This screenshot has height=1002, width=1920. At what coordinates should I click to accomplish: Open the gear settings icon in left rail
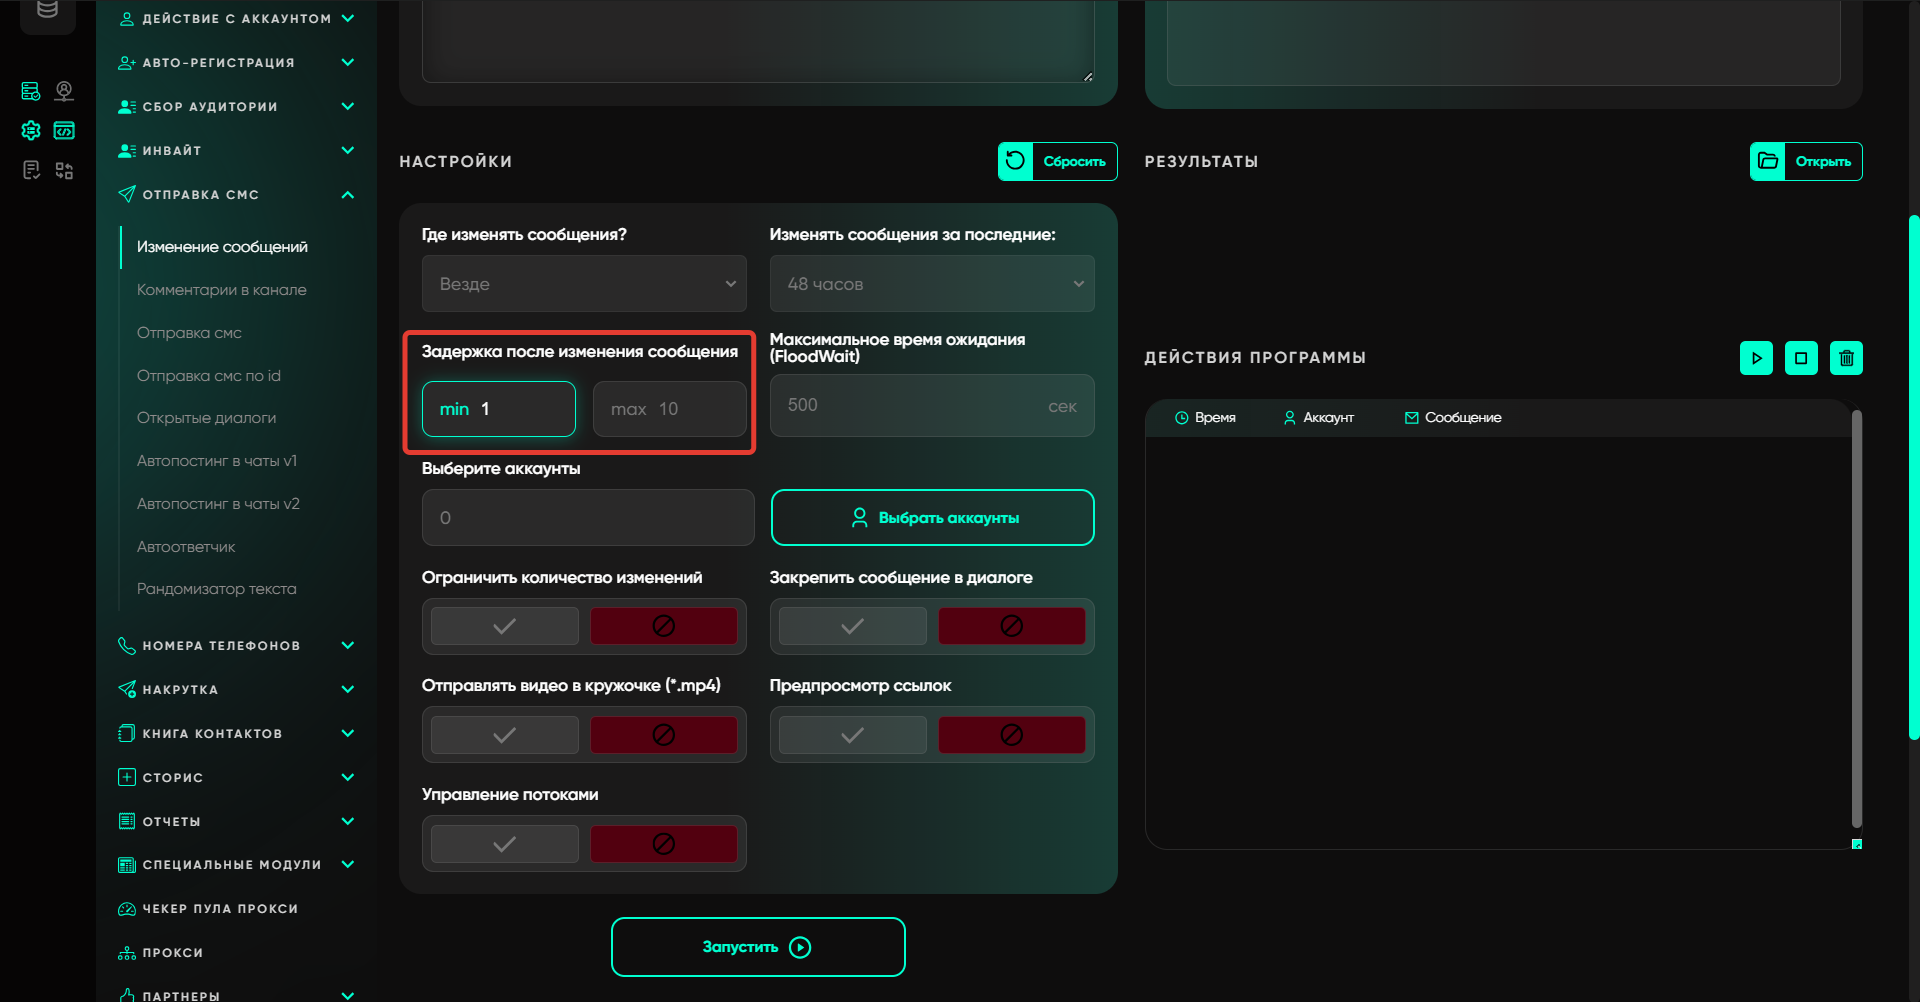(31, 131)
